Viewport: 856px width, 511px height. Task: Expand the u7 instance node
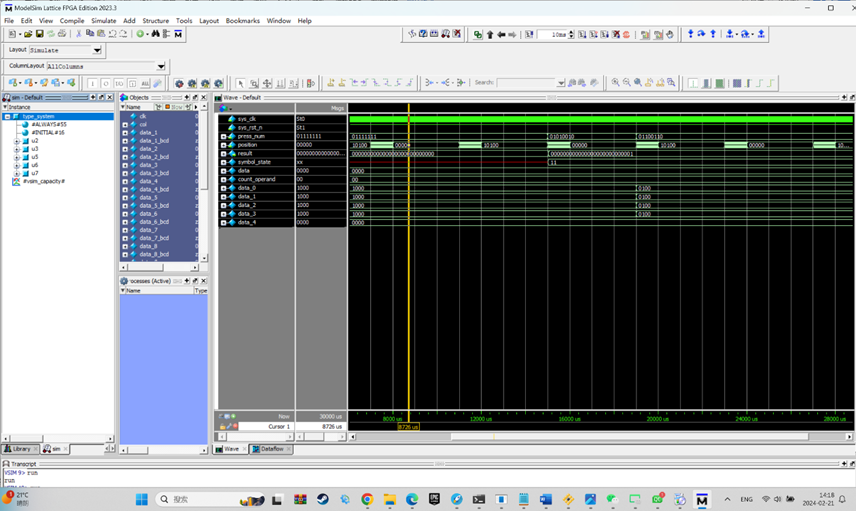16,173
